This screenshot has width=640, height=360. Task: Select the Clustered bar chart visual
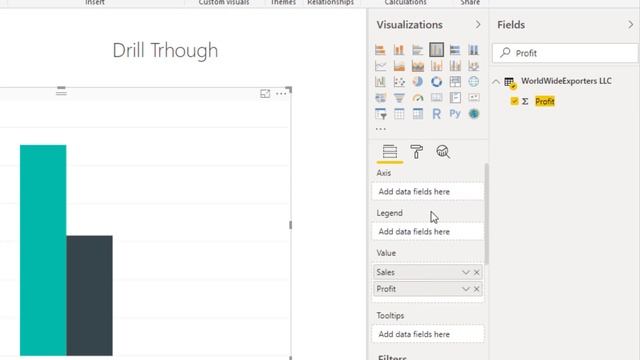[418, 50]
